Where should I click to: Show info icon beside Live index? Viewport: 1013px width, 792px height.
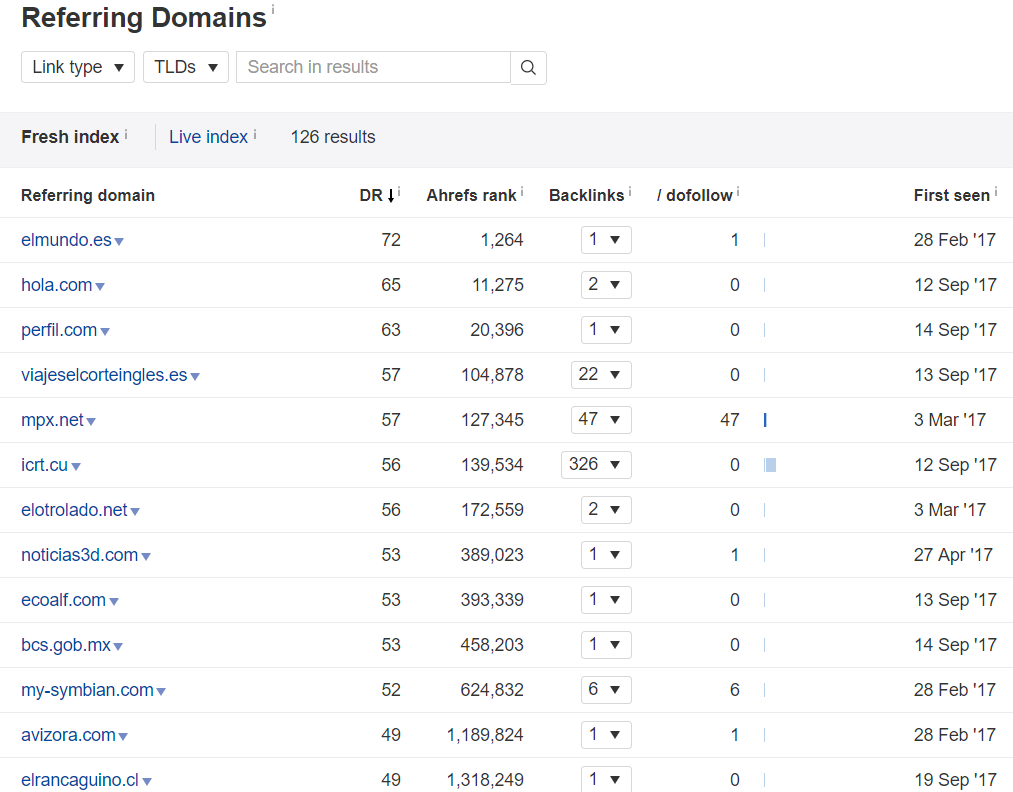255,134
